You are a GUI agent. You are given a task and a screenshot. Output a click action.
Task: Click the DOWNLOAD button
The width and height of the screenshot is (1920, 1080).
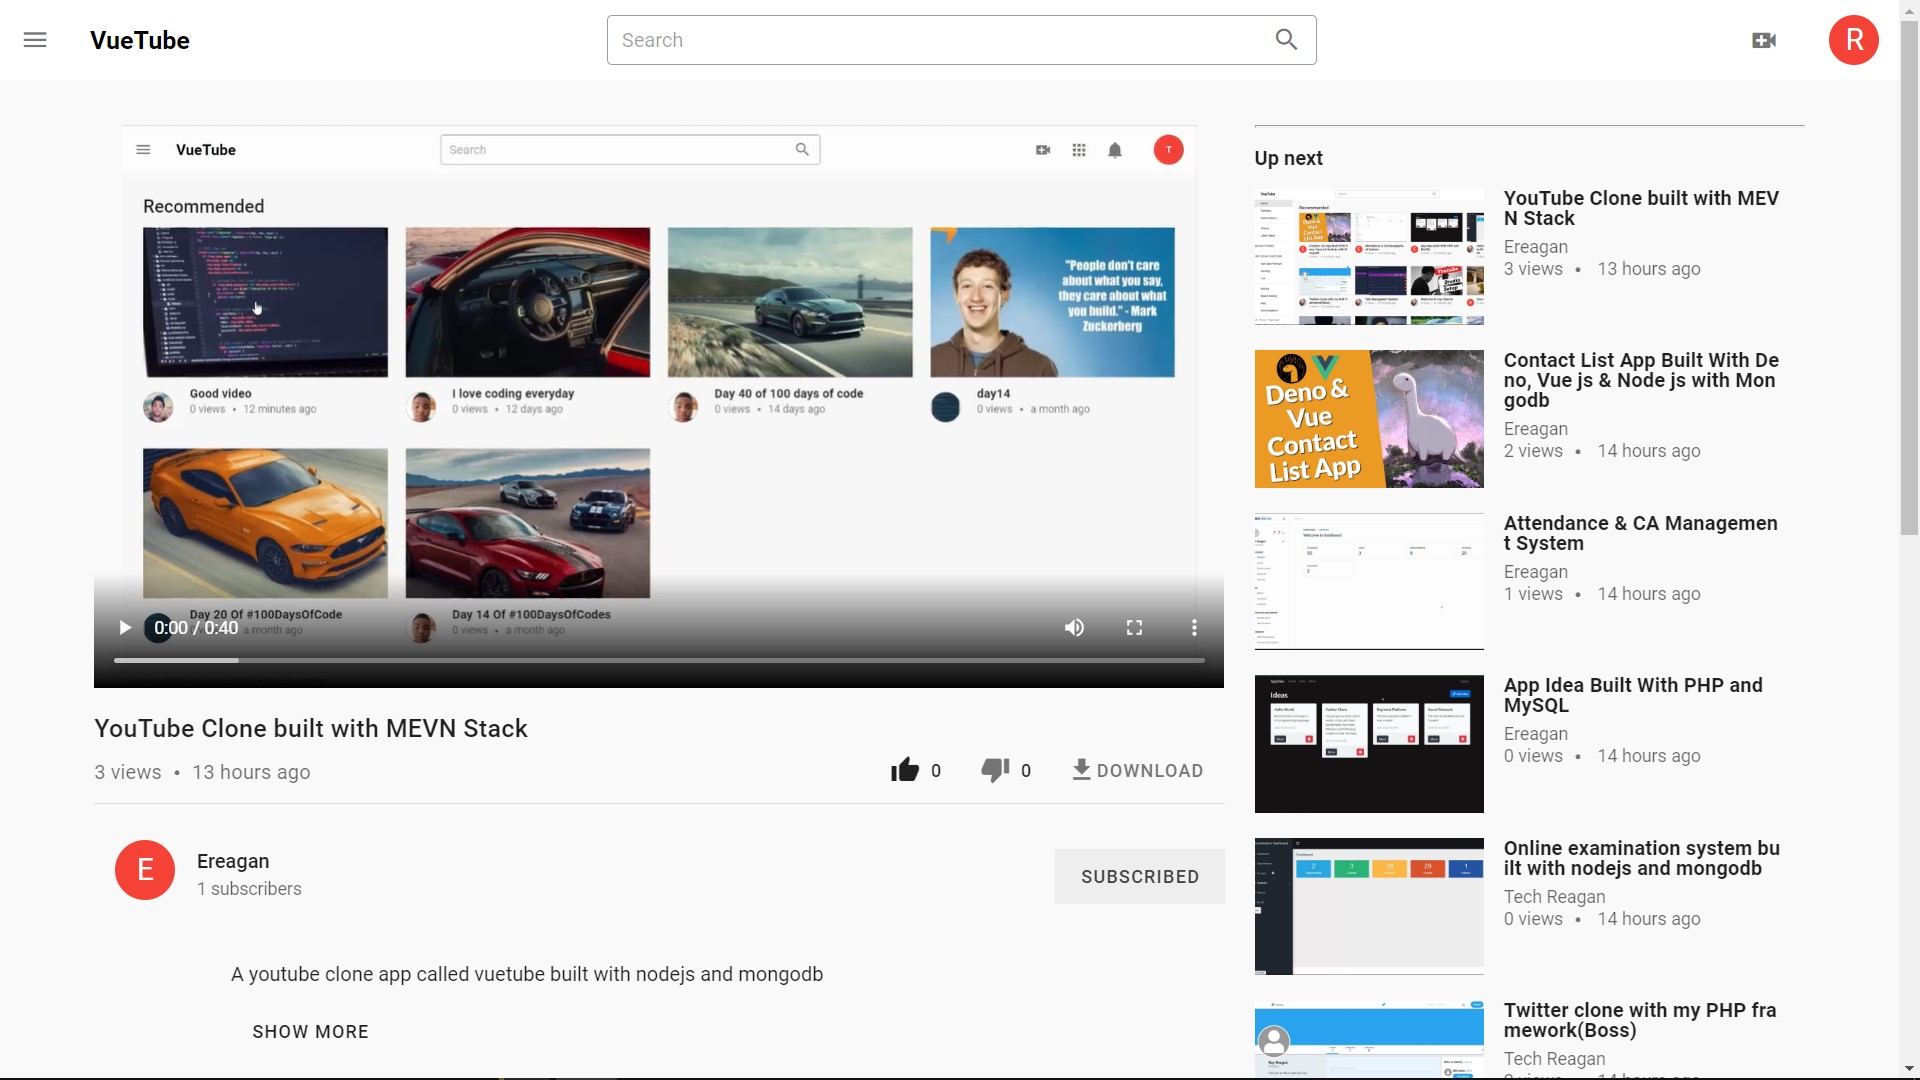click(1137, 770)
